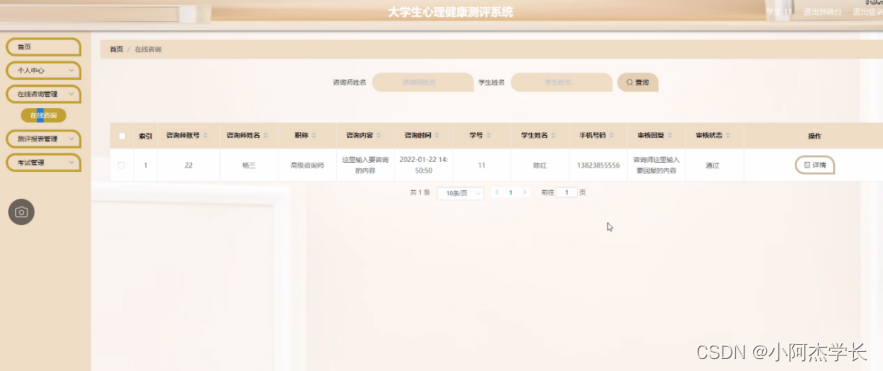The height and width of the screenshot is (371, 883).
Task: Sort by 学号 column arrows
Action: pos(488,136)
